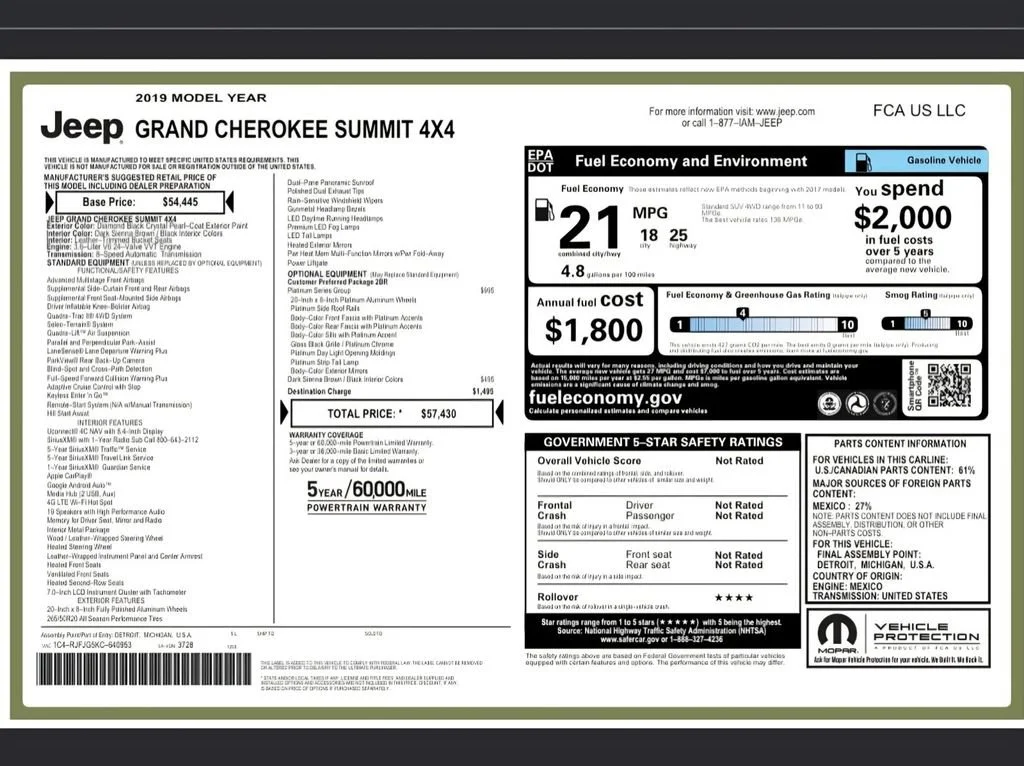This screenshot has width=1024, height=766.
Task: Click the Quadra-Lift Air Suspension line
Action: tap(88, 333)
